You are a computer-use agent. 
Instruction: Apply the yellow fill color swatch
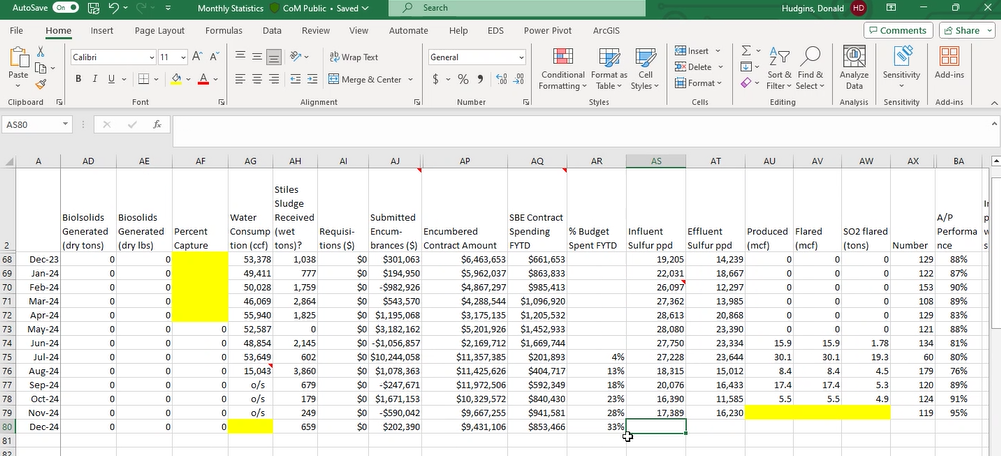click(x=176, y=79)
